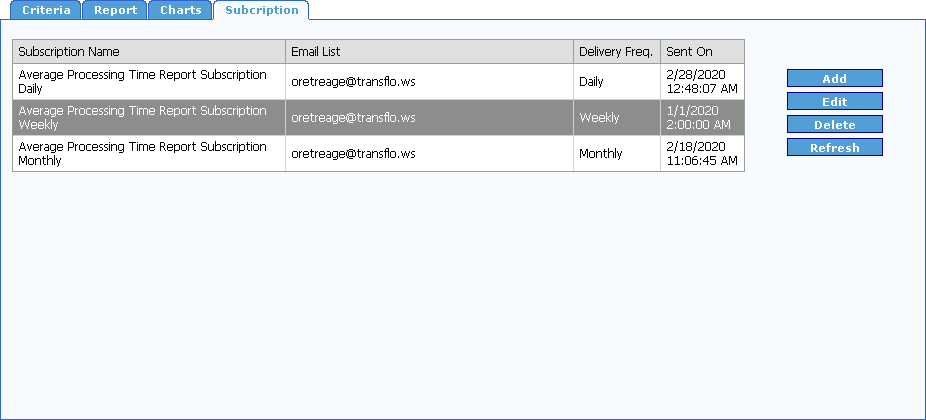Image resolution: width=926 pixels, height=420 pixels.
Task: Click the Delete subscription button
Action: click(x=834, y=125)
